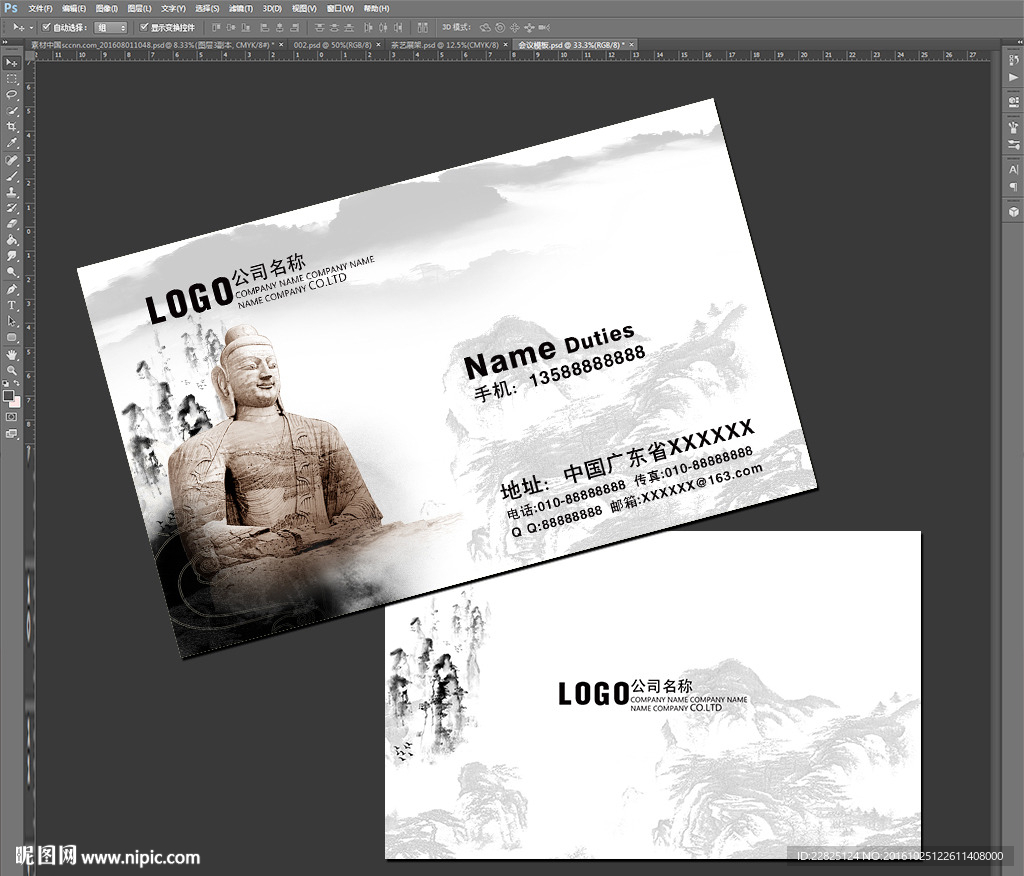Open the 文字(Y) menu
This screenshot has width=1024, height=876.
click(173, 8)
